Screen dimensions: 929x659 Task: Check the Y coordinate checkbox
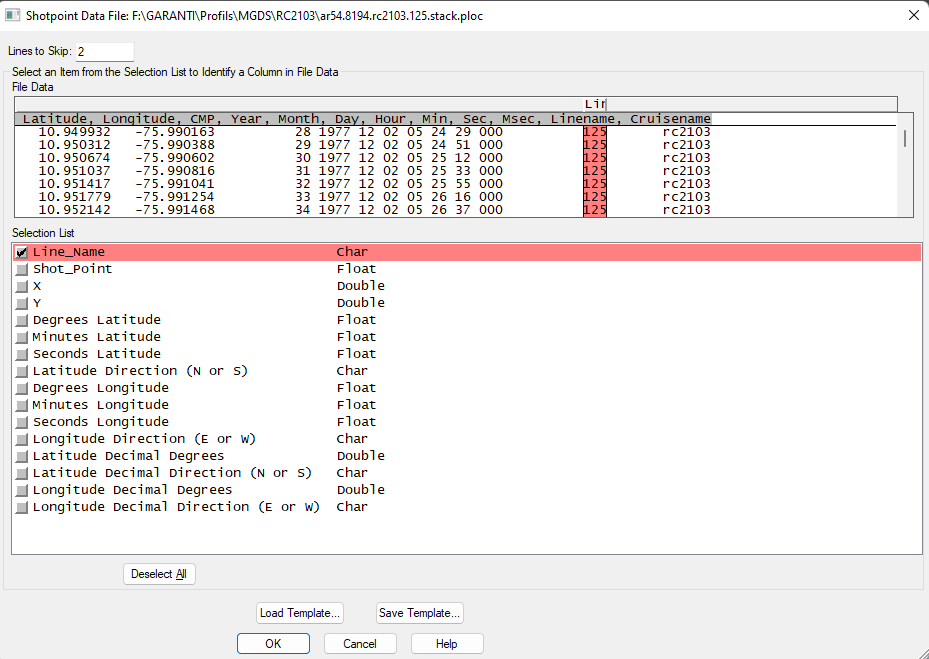pyautogui.click(x=22, y=304)
